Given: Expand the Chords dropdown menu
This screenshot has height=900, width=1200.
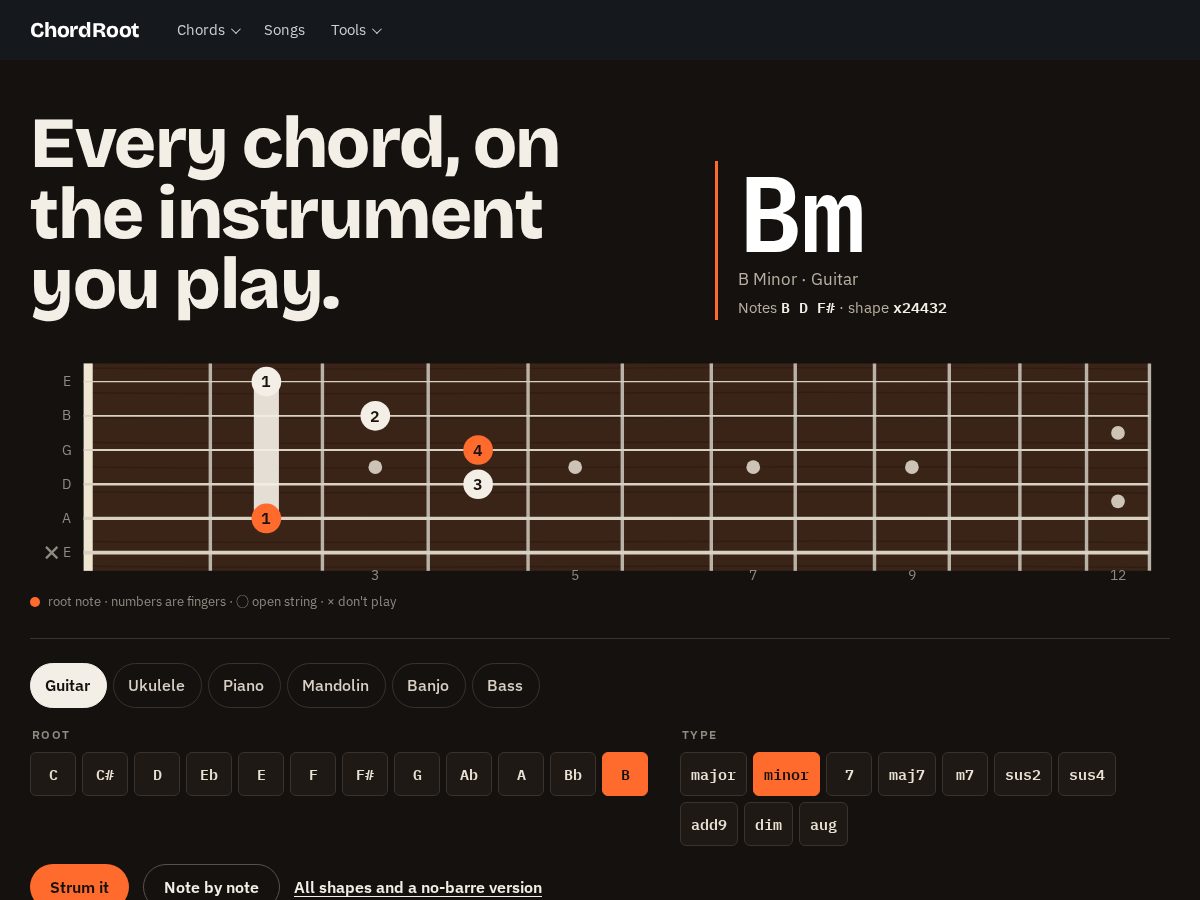Looking at the screenshot, I should pyautogui.click(x=209, y=30).
